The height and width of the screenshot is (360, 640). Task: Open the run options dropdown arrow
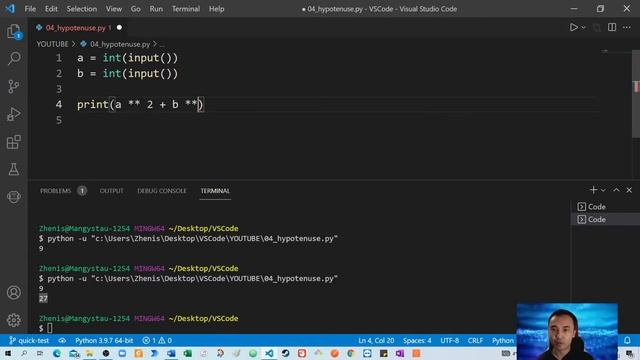tap(584, 27)
